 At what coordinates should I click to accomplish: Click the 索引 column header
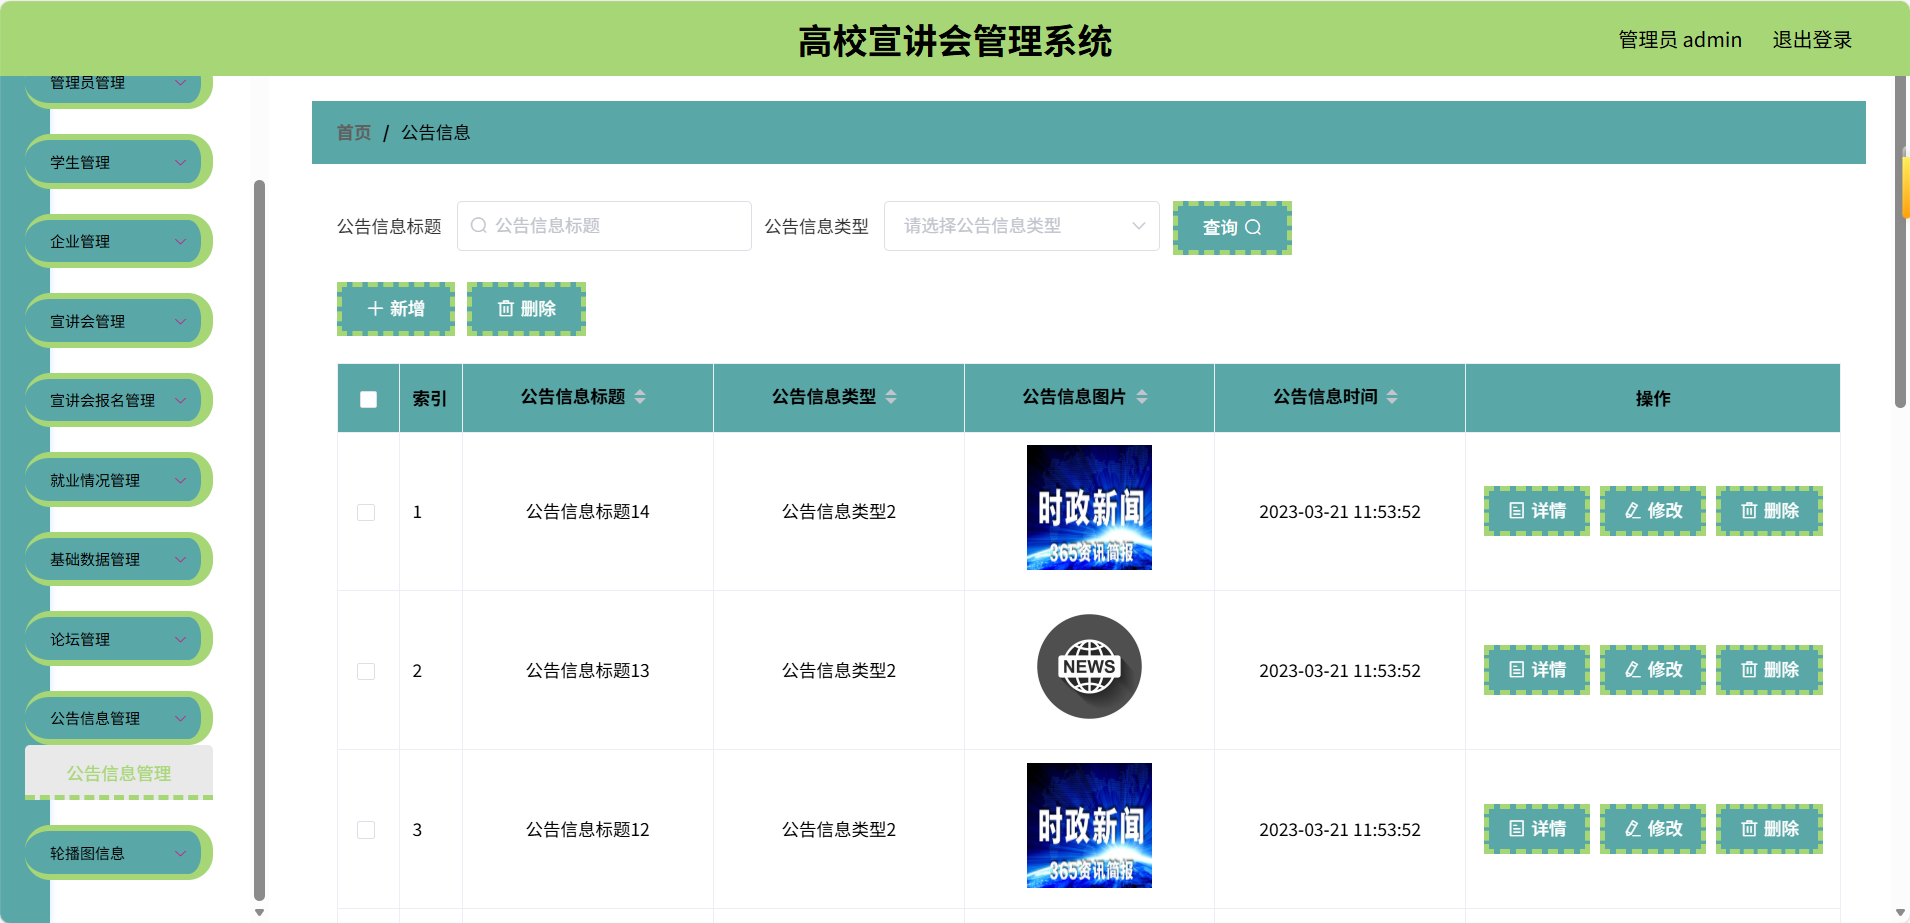(x=430, y=398)
